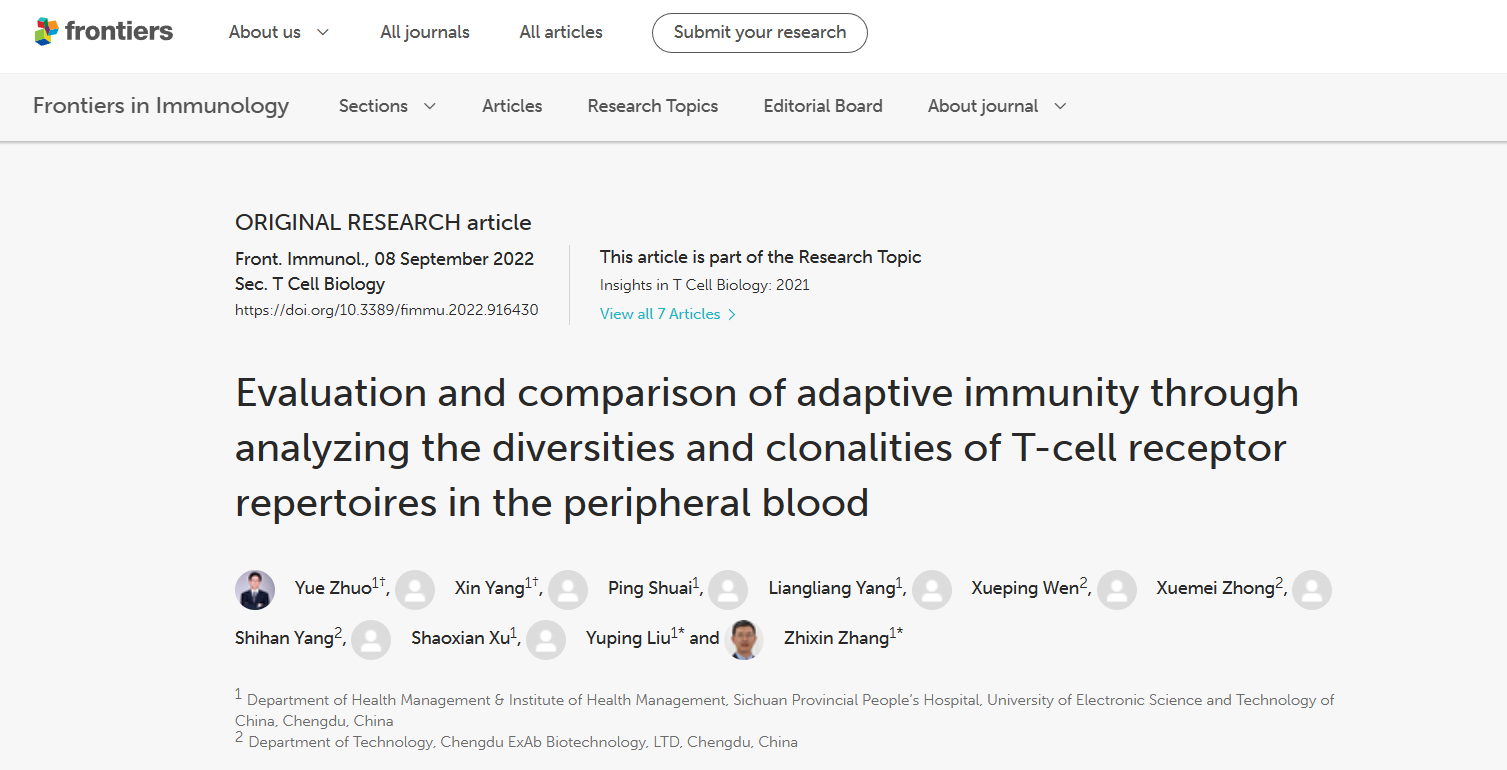This screenshot has width=1507, height=770.
Task: Open Insights in T Cell Biology: 2021 topic
Action: (705, 285)
